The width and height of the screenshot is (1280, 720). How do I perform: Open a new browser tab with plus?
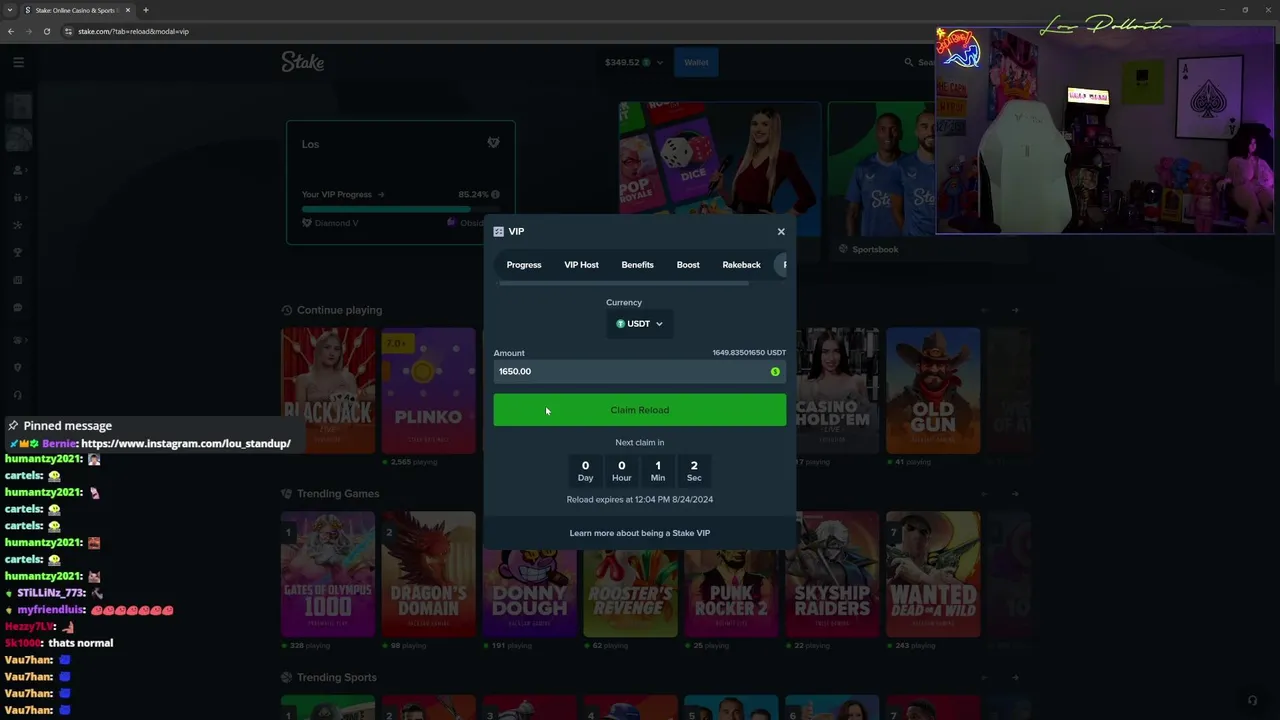pos(146,10)
